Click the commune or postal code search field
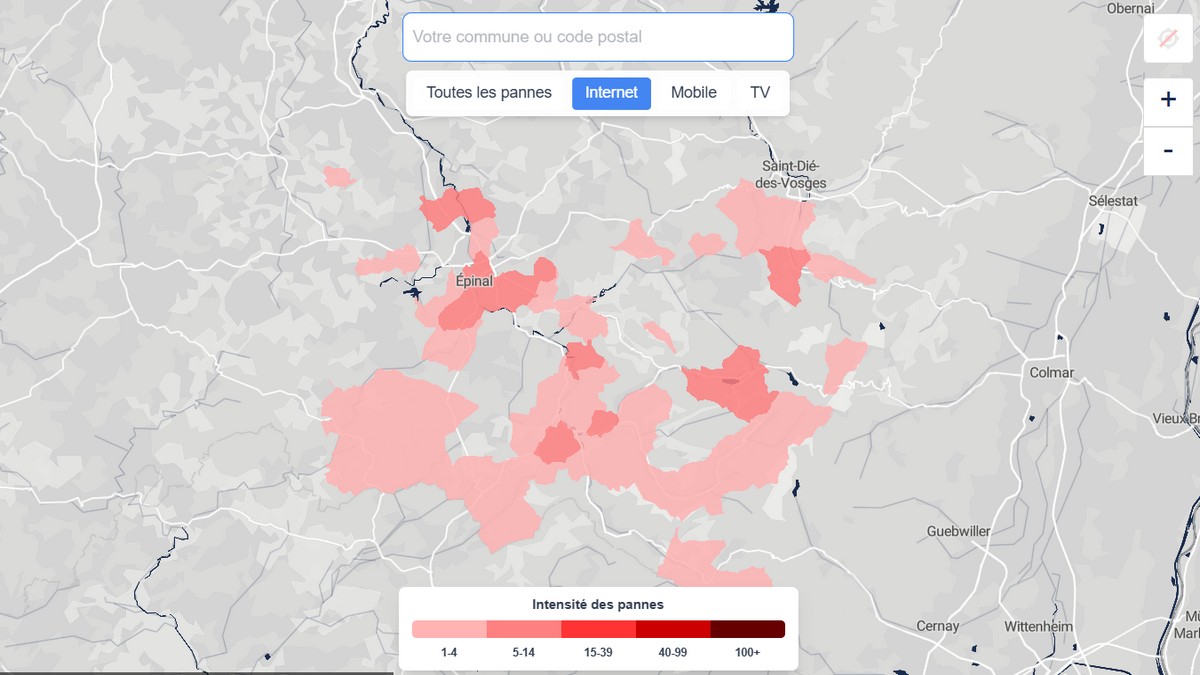1200x675 pixels. 598,37
